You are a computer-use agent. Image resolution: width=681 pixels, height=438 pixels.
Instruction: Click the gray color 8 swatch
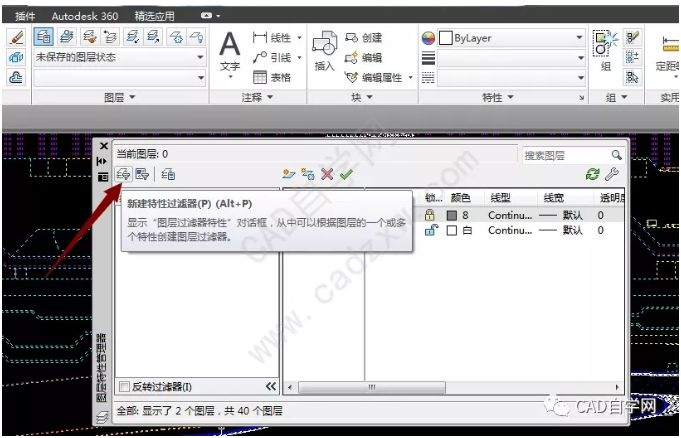click(x=452, y=215)
